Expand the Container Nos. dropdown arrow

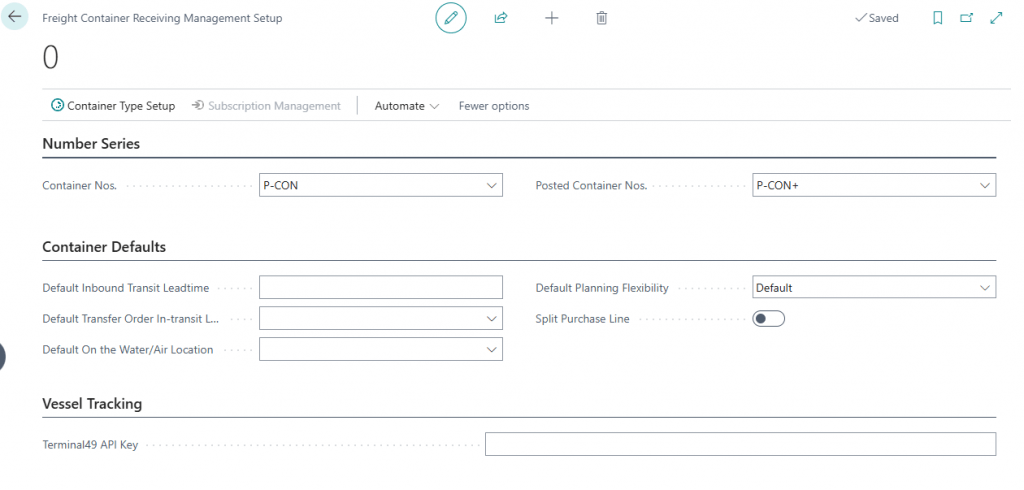[x=492, y=186]
